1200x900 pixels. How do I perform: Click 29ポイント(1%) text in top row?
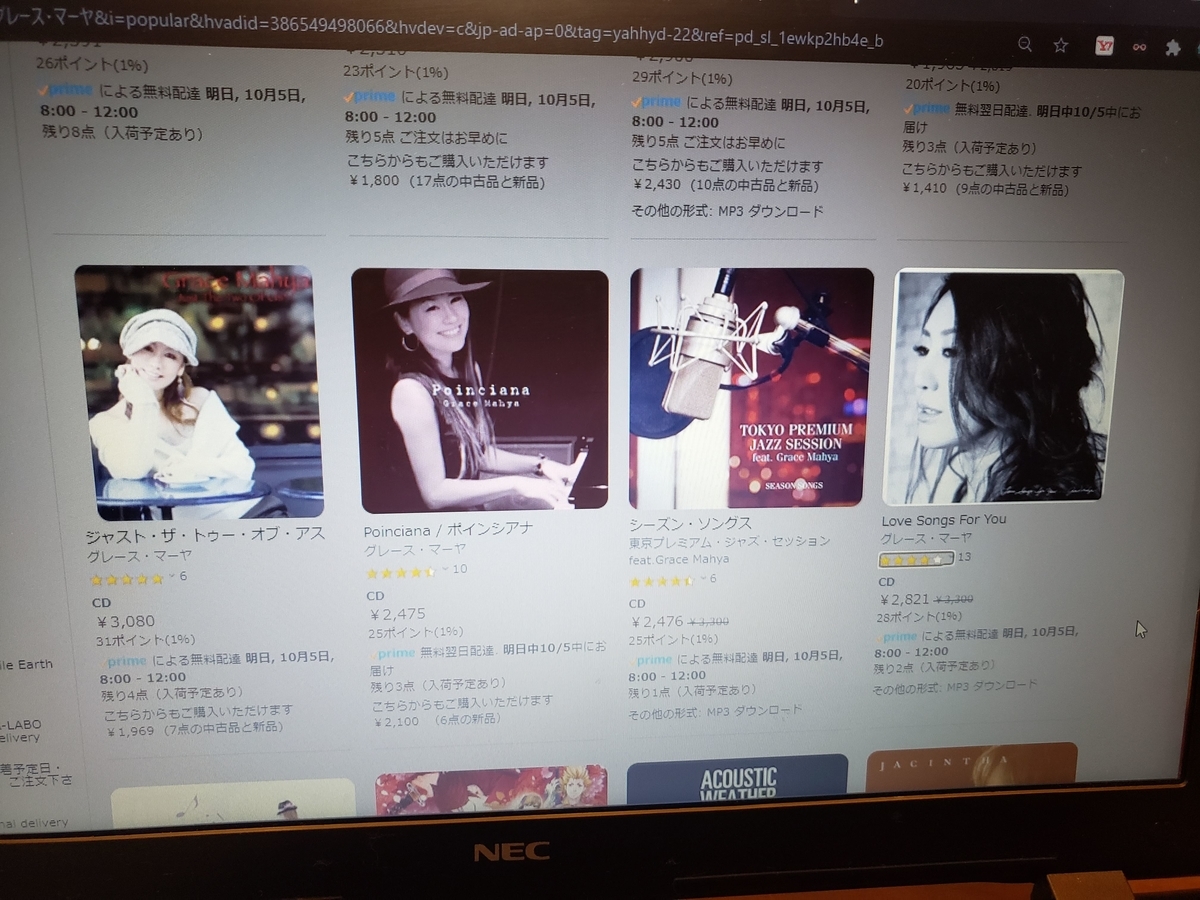coord(682,78)
